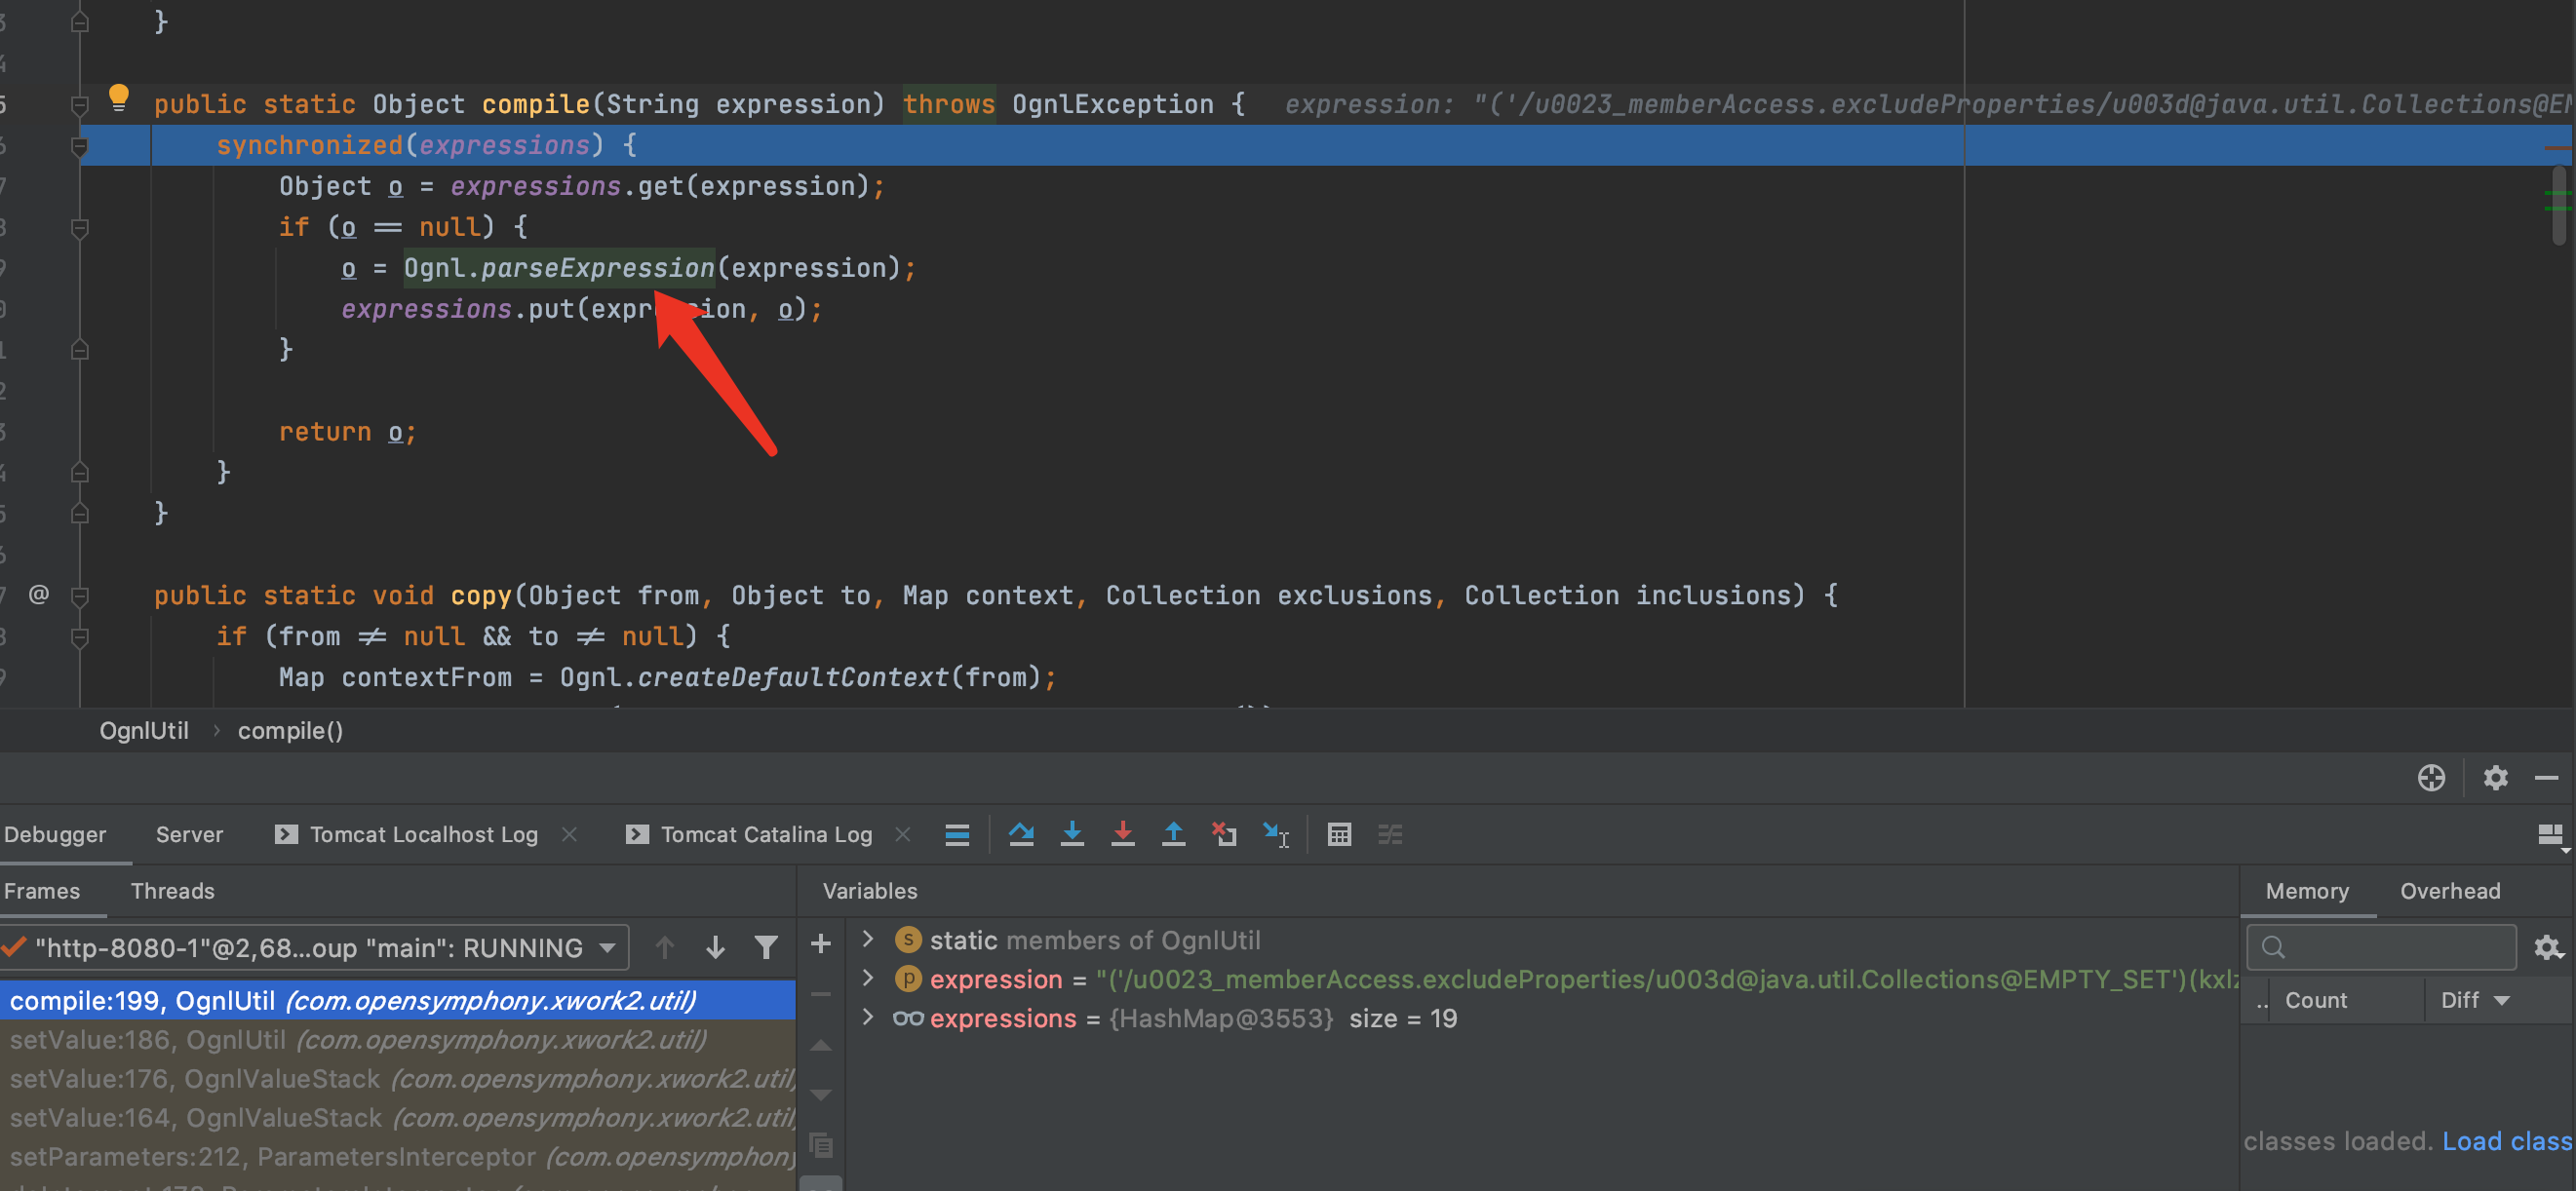Click the step over icon in debugger toolbar
The image size is (2576, 1191).
pos(1020,834)
